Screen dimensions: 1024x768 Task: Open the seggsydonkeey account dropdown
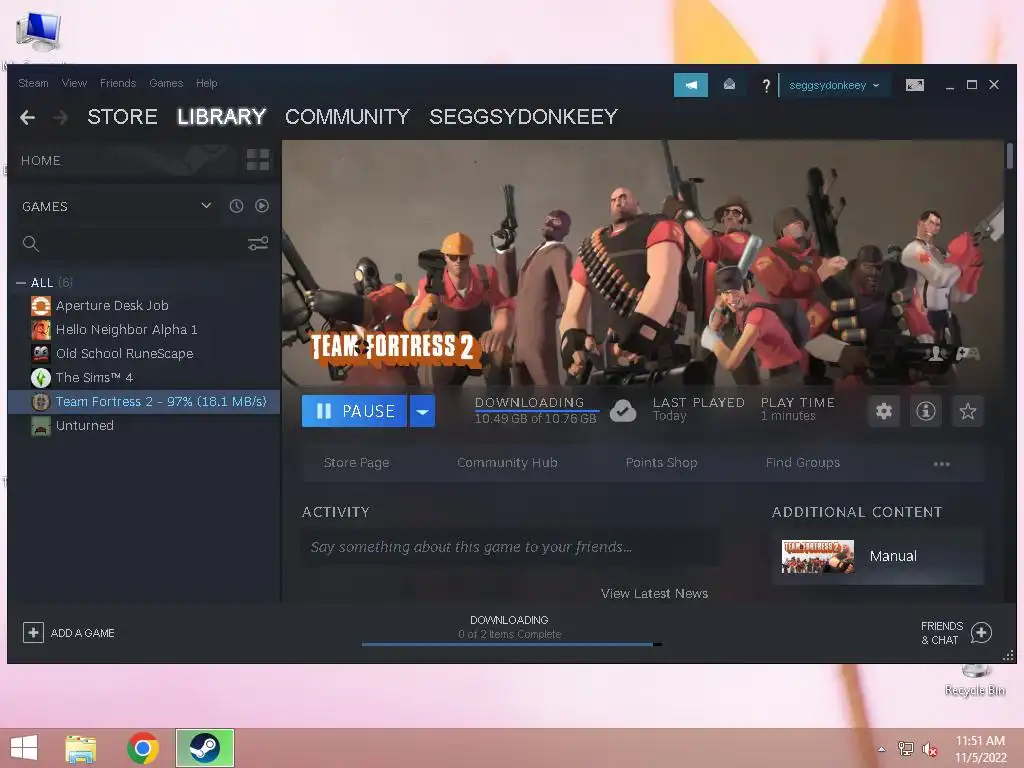coord(834,85)
